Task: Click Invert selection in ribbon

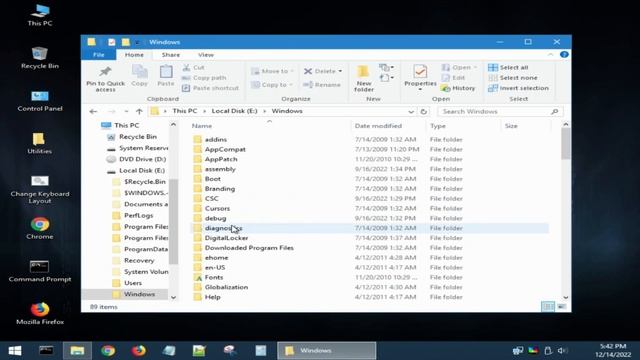Action: pos(519,88)
